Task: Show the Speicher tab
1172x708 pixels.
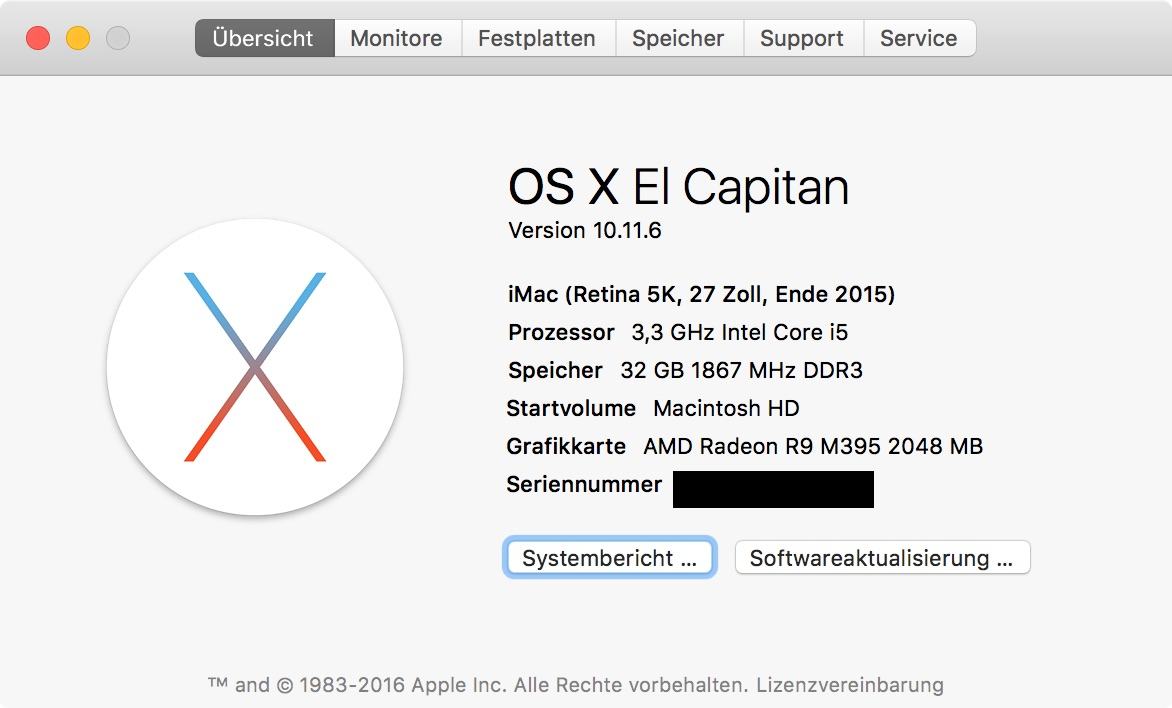Action: [679, 38]
